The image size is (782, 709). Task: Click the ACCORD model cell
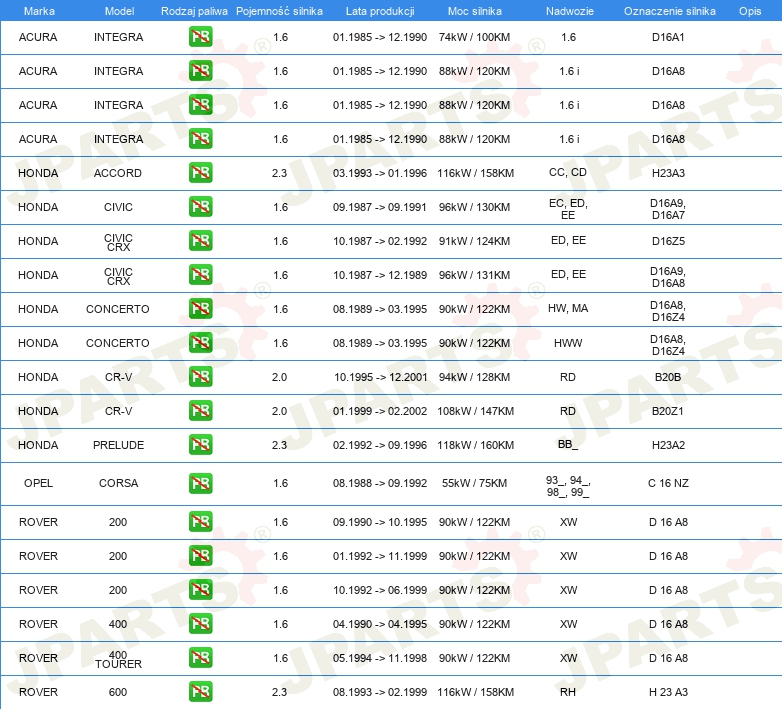118,173
